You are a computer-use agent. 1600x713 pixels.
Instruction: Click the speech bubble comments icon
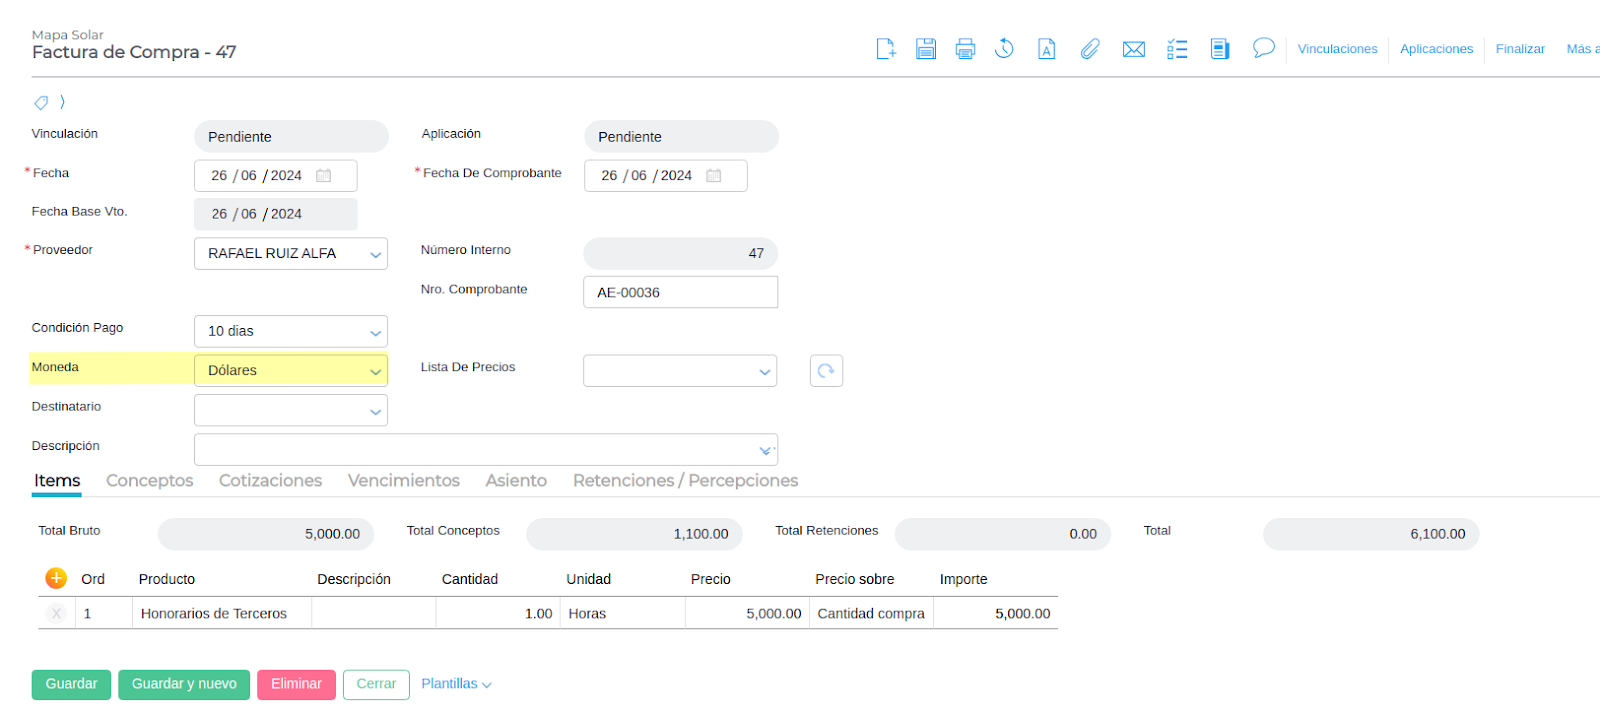pyautogui.click(x=1263, y=48)
